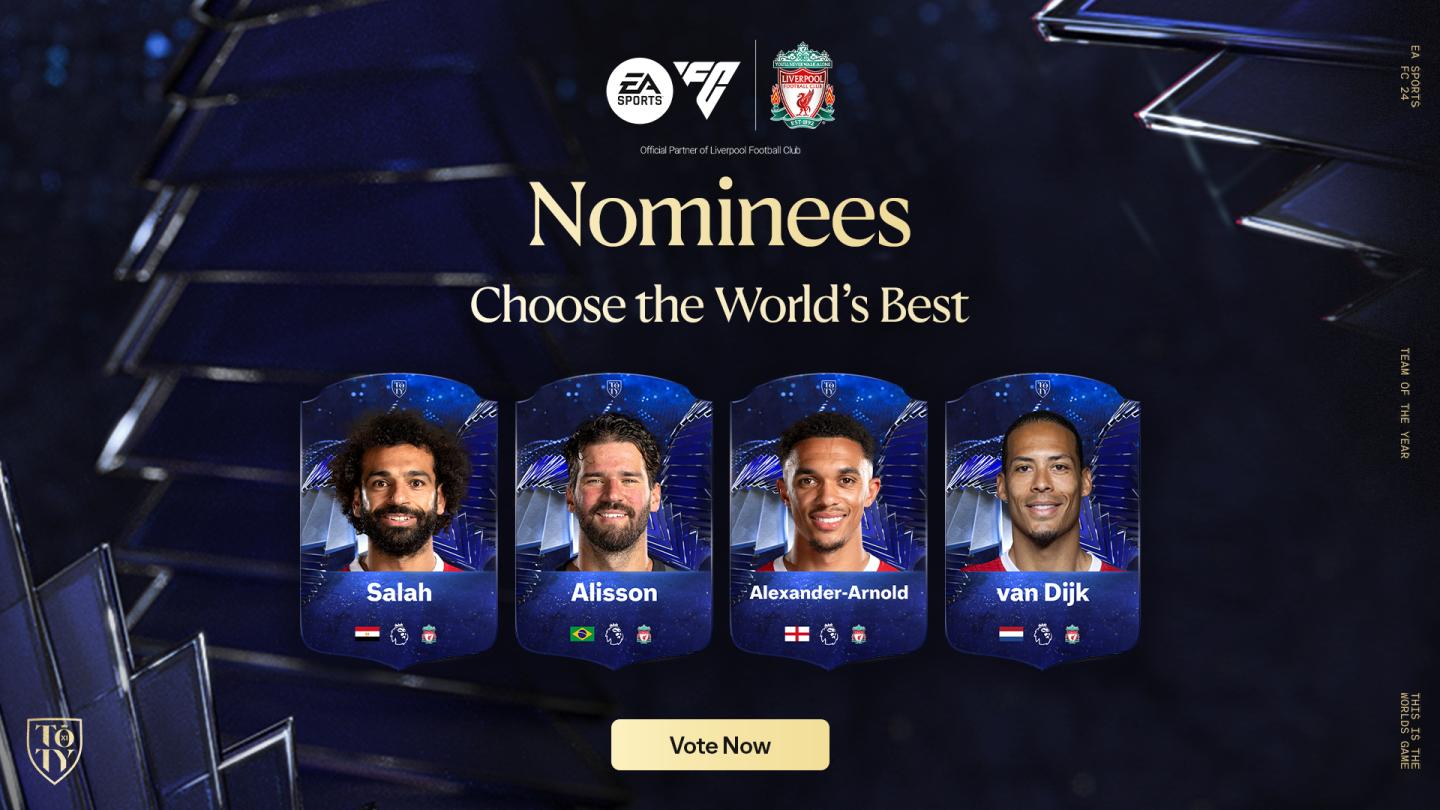
Task: Click the Premier League icon on Salah's card
Action: point(399,634)
